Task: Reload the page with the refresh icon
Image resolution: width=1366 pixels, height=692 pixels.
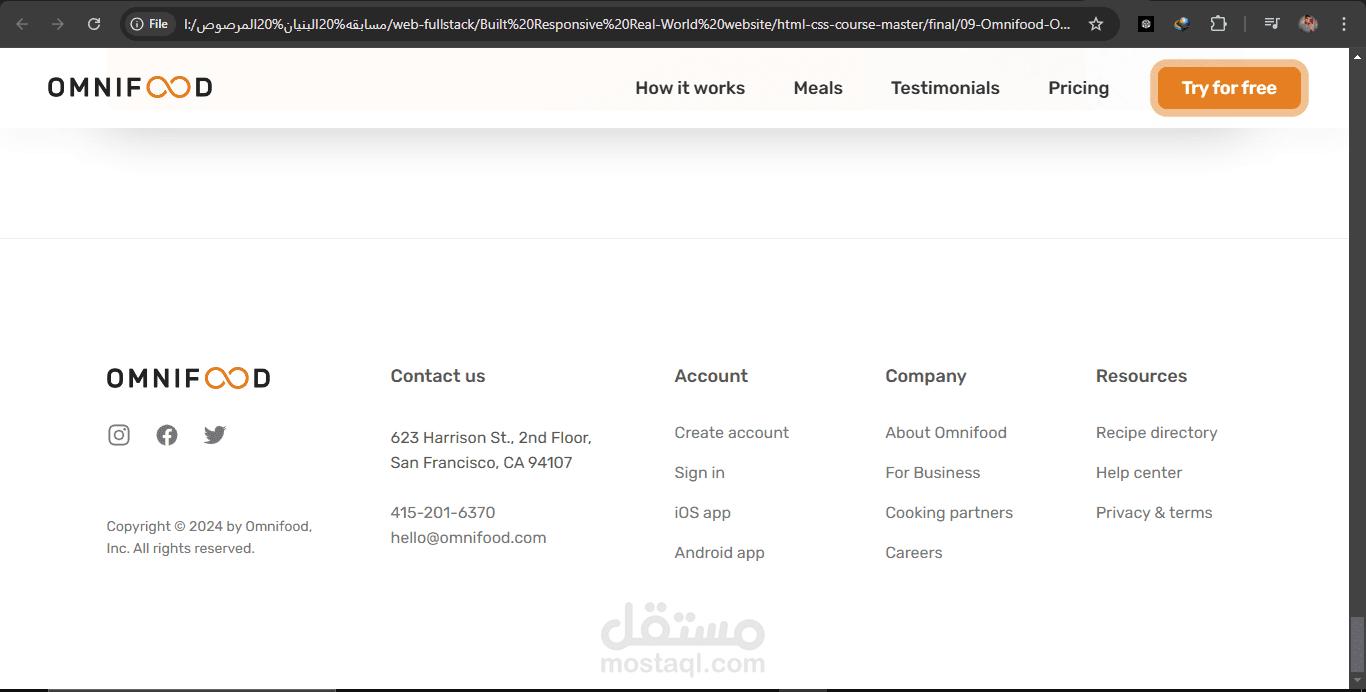Action: [x=94, y=24]
